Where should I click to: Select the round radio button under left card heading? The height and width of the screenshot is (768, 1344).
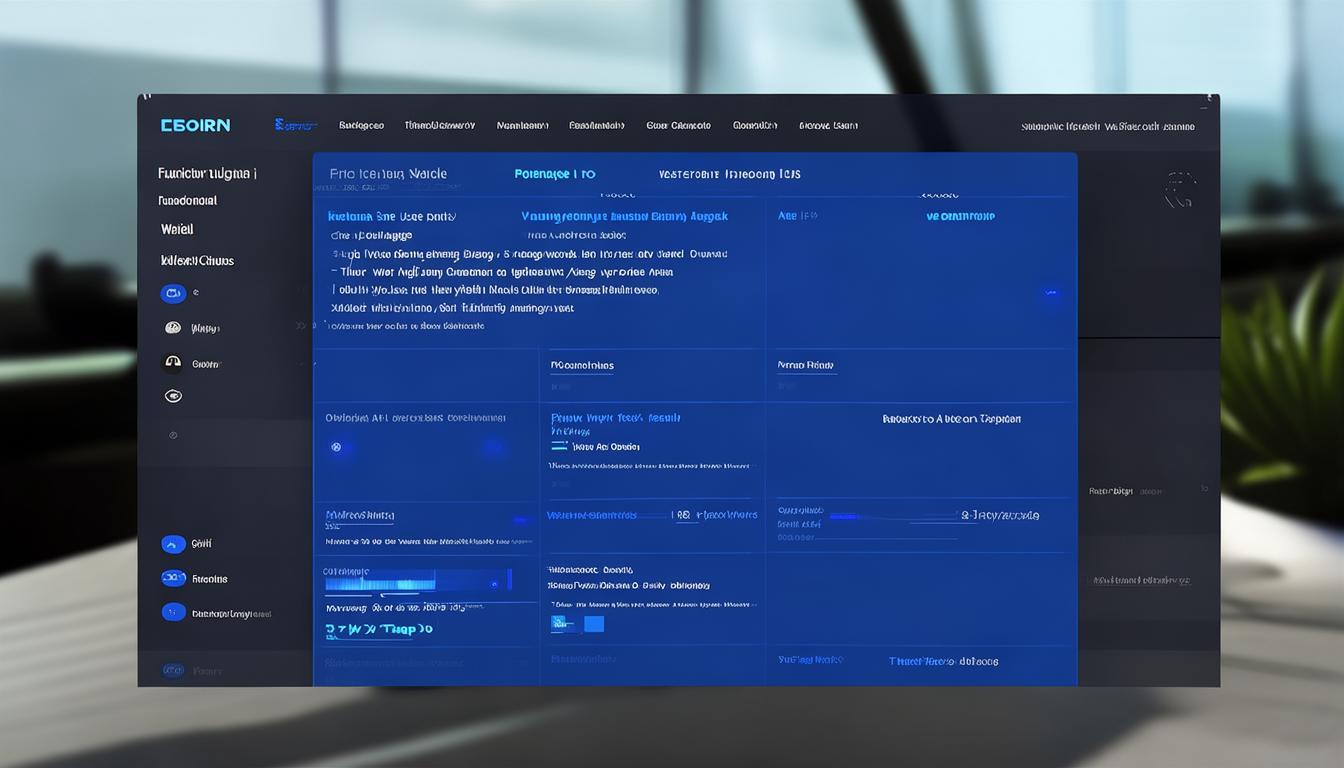337,447
